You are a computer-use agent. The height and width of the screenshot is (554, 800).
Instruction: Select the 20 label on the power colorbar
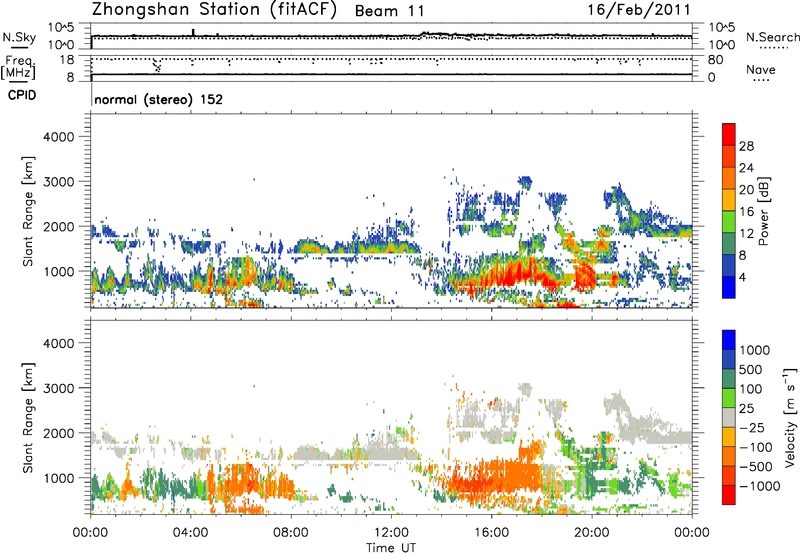[746, 190]
